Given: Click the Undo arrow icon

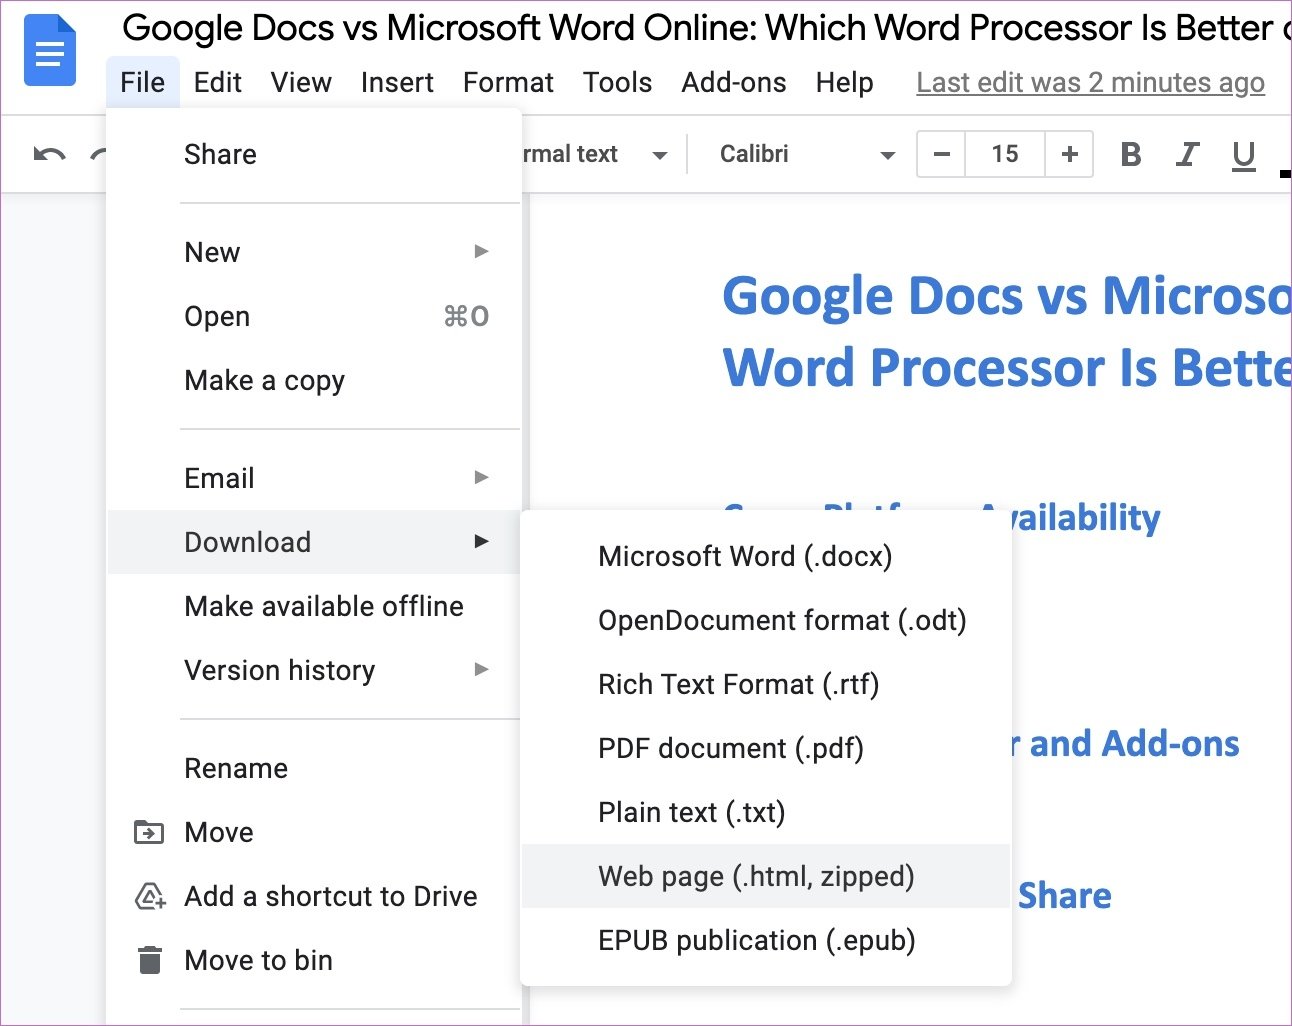Looking at the screenshot, I should pyautogui.click(x=47, y=154).
